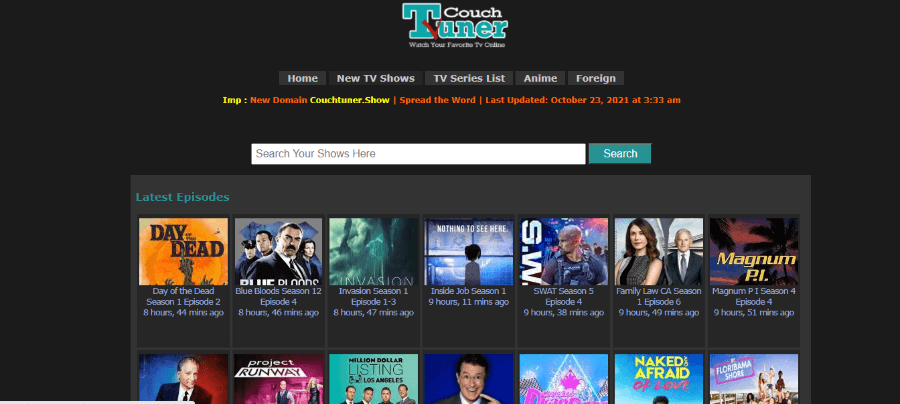
Task: Open the Inside Job poster thumbnail
Action: pos(468,251)
